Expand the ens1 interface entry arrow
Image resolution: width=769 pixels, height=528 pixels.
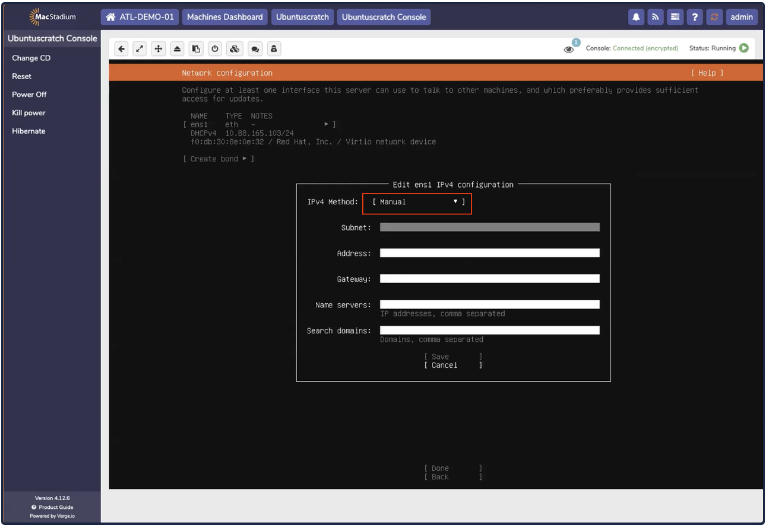tap(327, 124)
